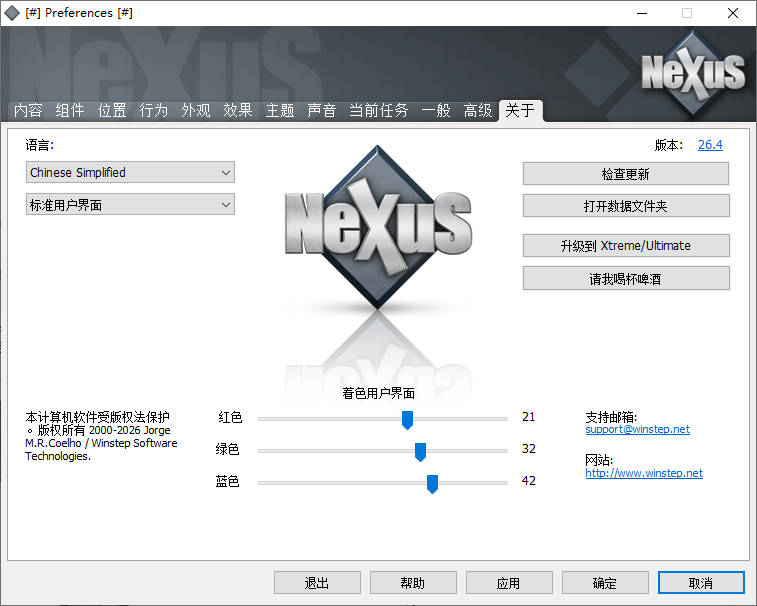757x606 pixels.
Task: Click the copyright notice text
Action: [x=101, y=436]
